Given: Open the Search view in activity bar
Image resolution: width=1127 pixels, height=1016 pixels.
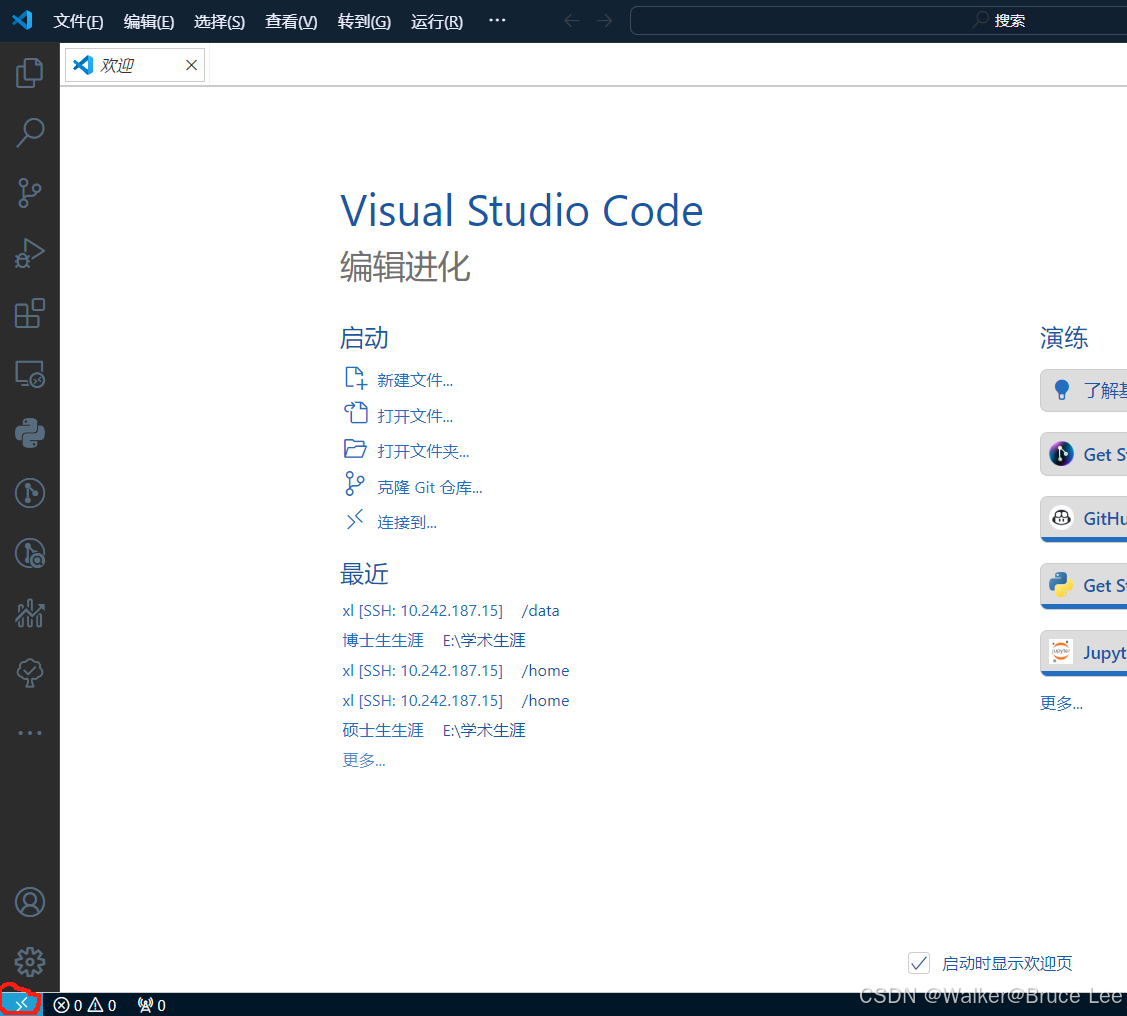Looking at the screenshot, I should point(29,133).
